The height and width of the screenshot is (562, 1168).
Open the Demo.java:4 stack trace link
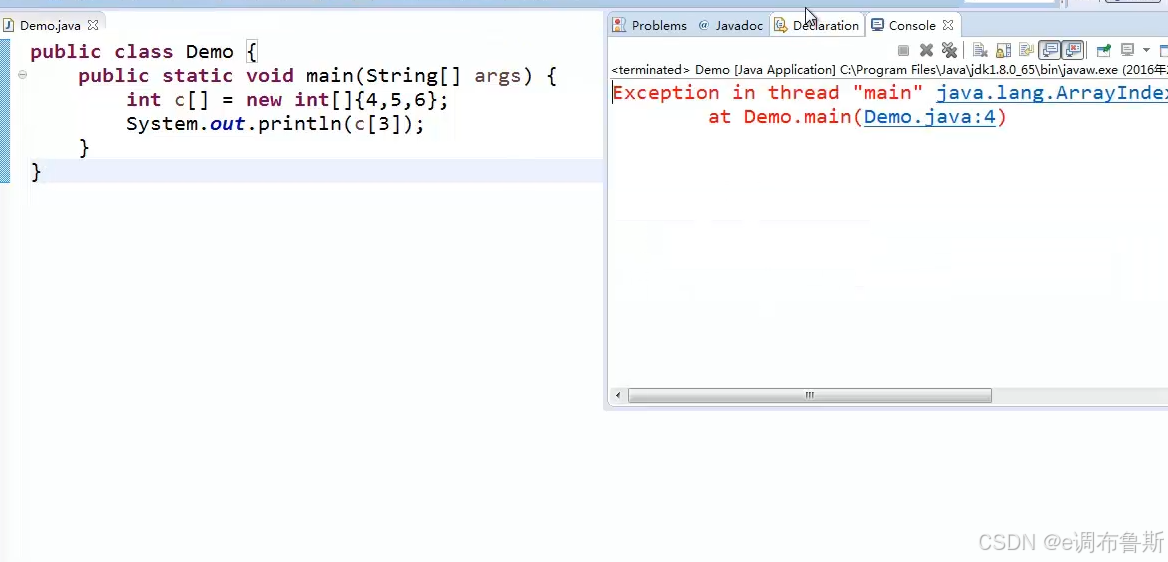(x=929, y=117)
